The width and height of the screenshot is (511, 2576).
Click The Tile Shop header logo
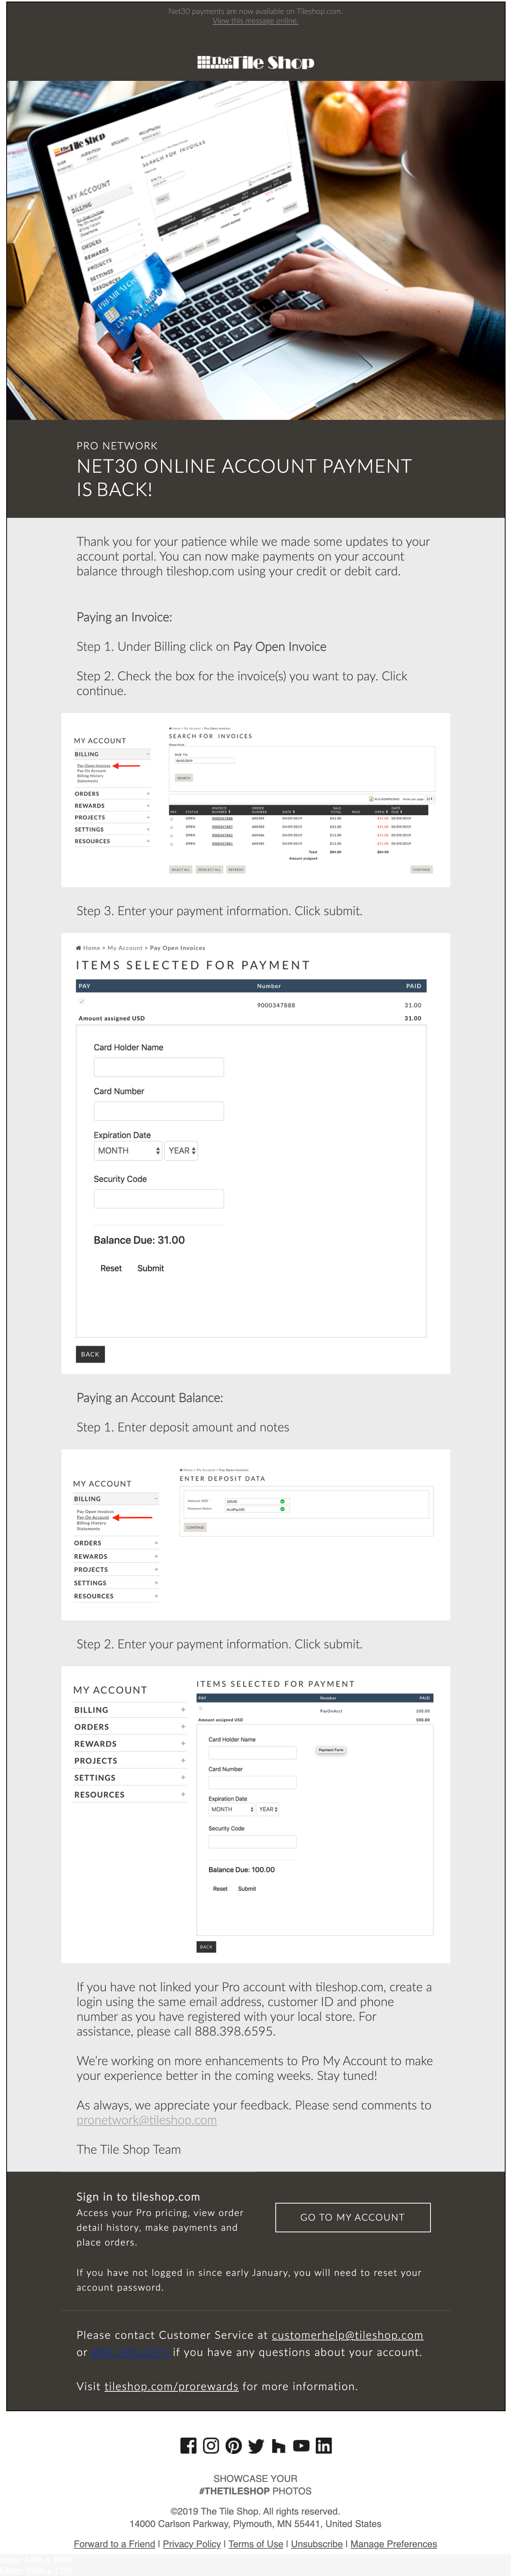point(256,62)
